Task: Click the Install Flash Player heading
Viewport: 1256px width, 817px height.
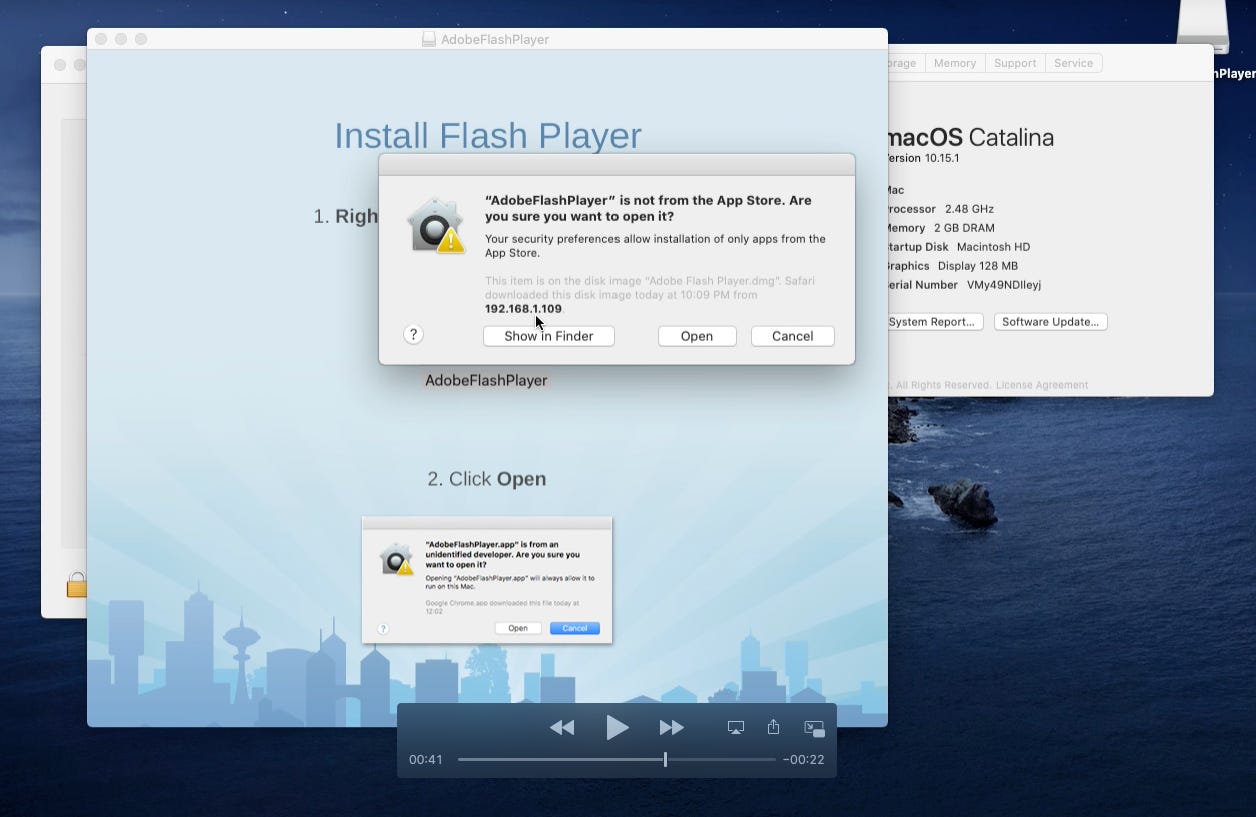Action: 488,136
